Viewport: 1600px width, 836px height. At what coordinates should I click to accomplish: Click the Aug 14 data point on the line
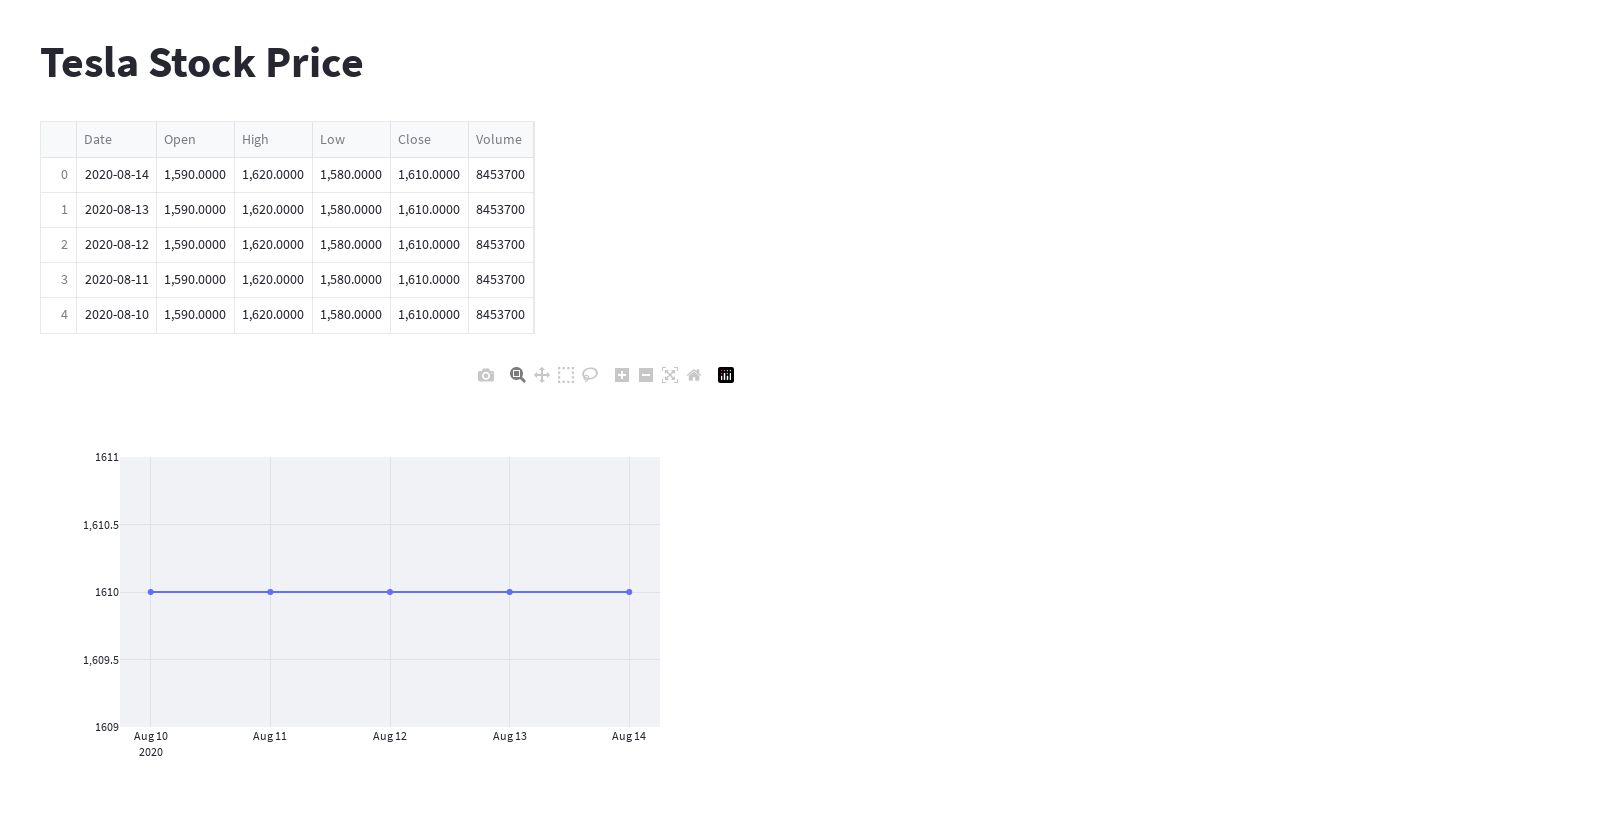pyautogui.click(x=629, y=592)
